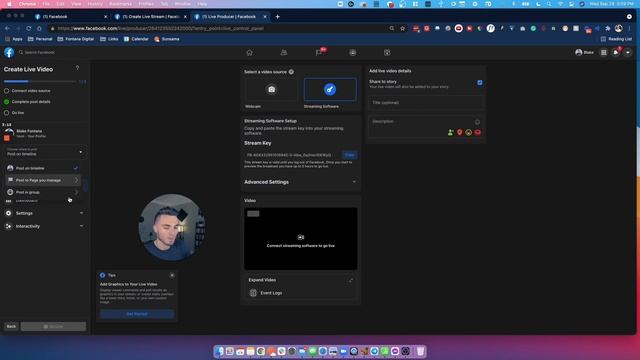Click the Back button at the bottom left
The height and width of the screenshot is (360, 640).
click(11, 327)
